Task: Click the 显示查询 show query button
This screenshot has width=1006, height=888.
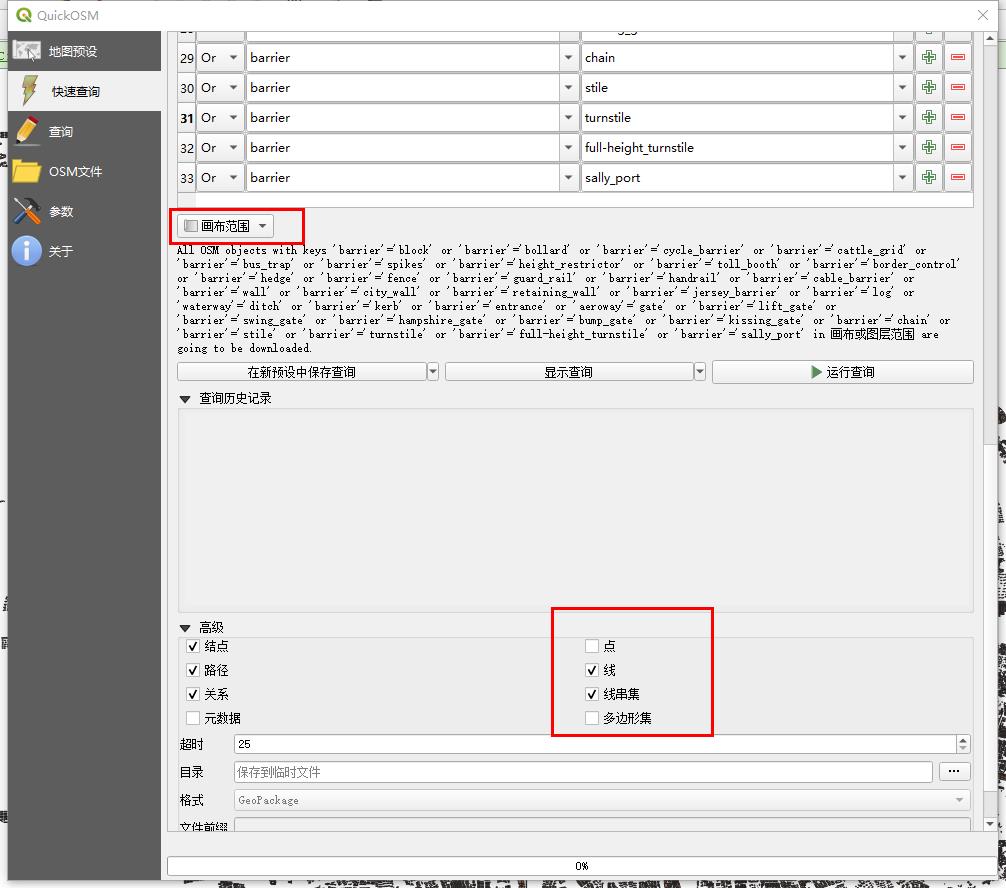Action: (x=569, y=372)
